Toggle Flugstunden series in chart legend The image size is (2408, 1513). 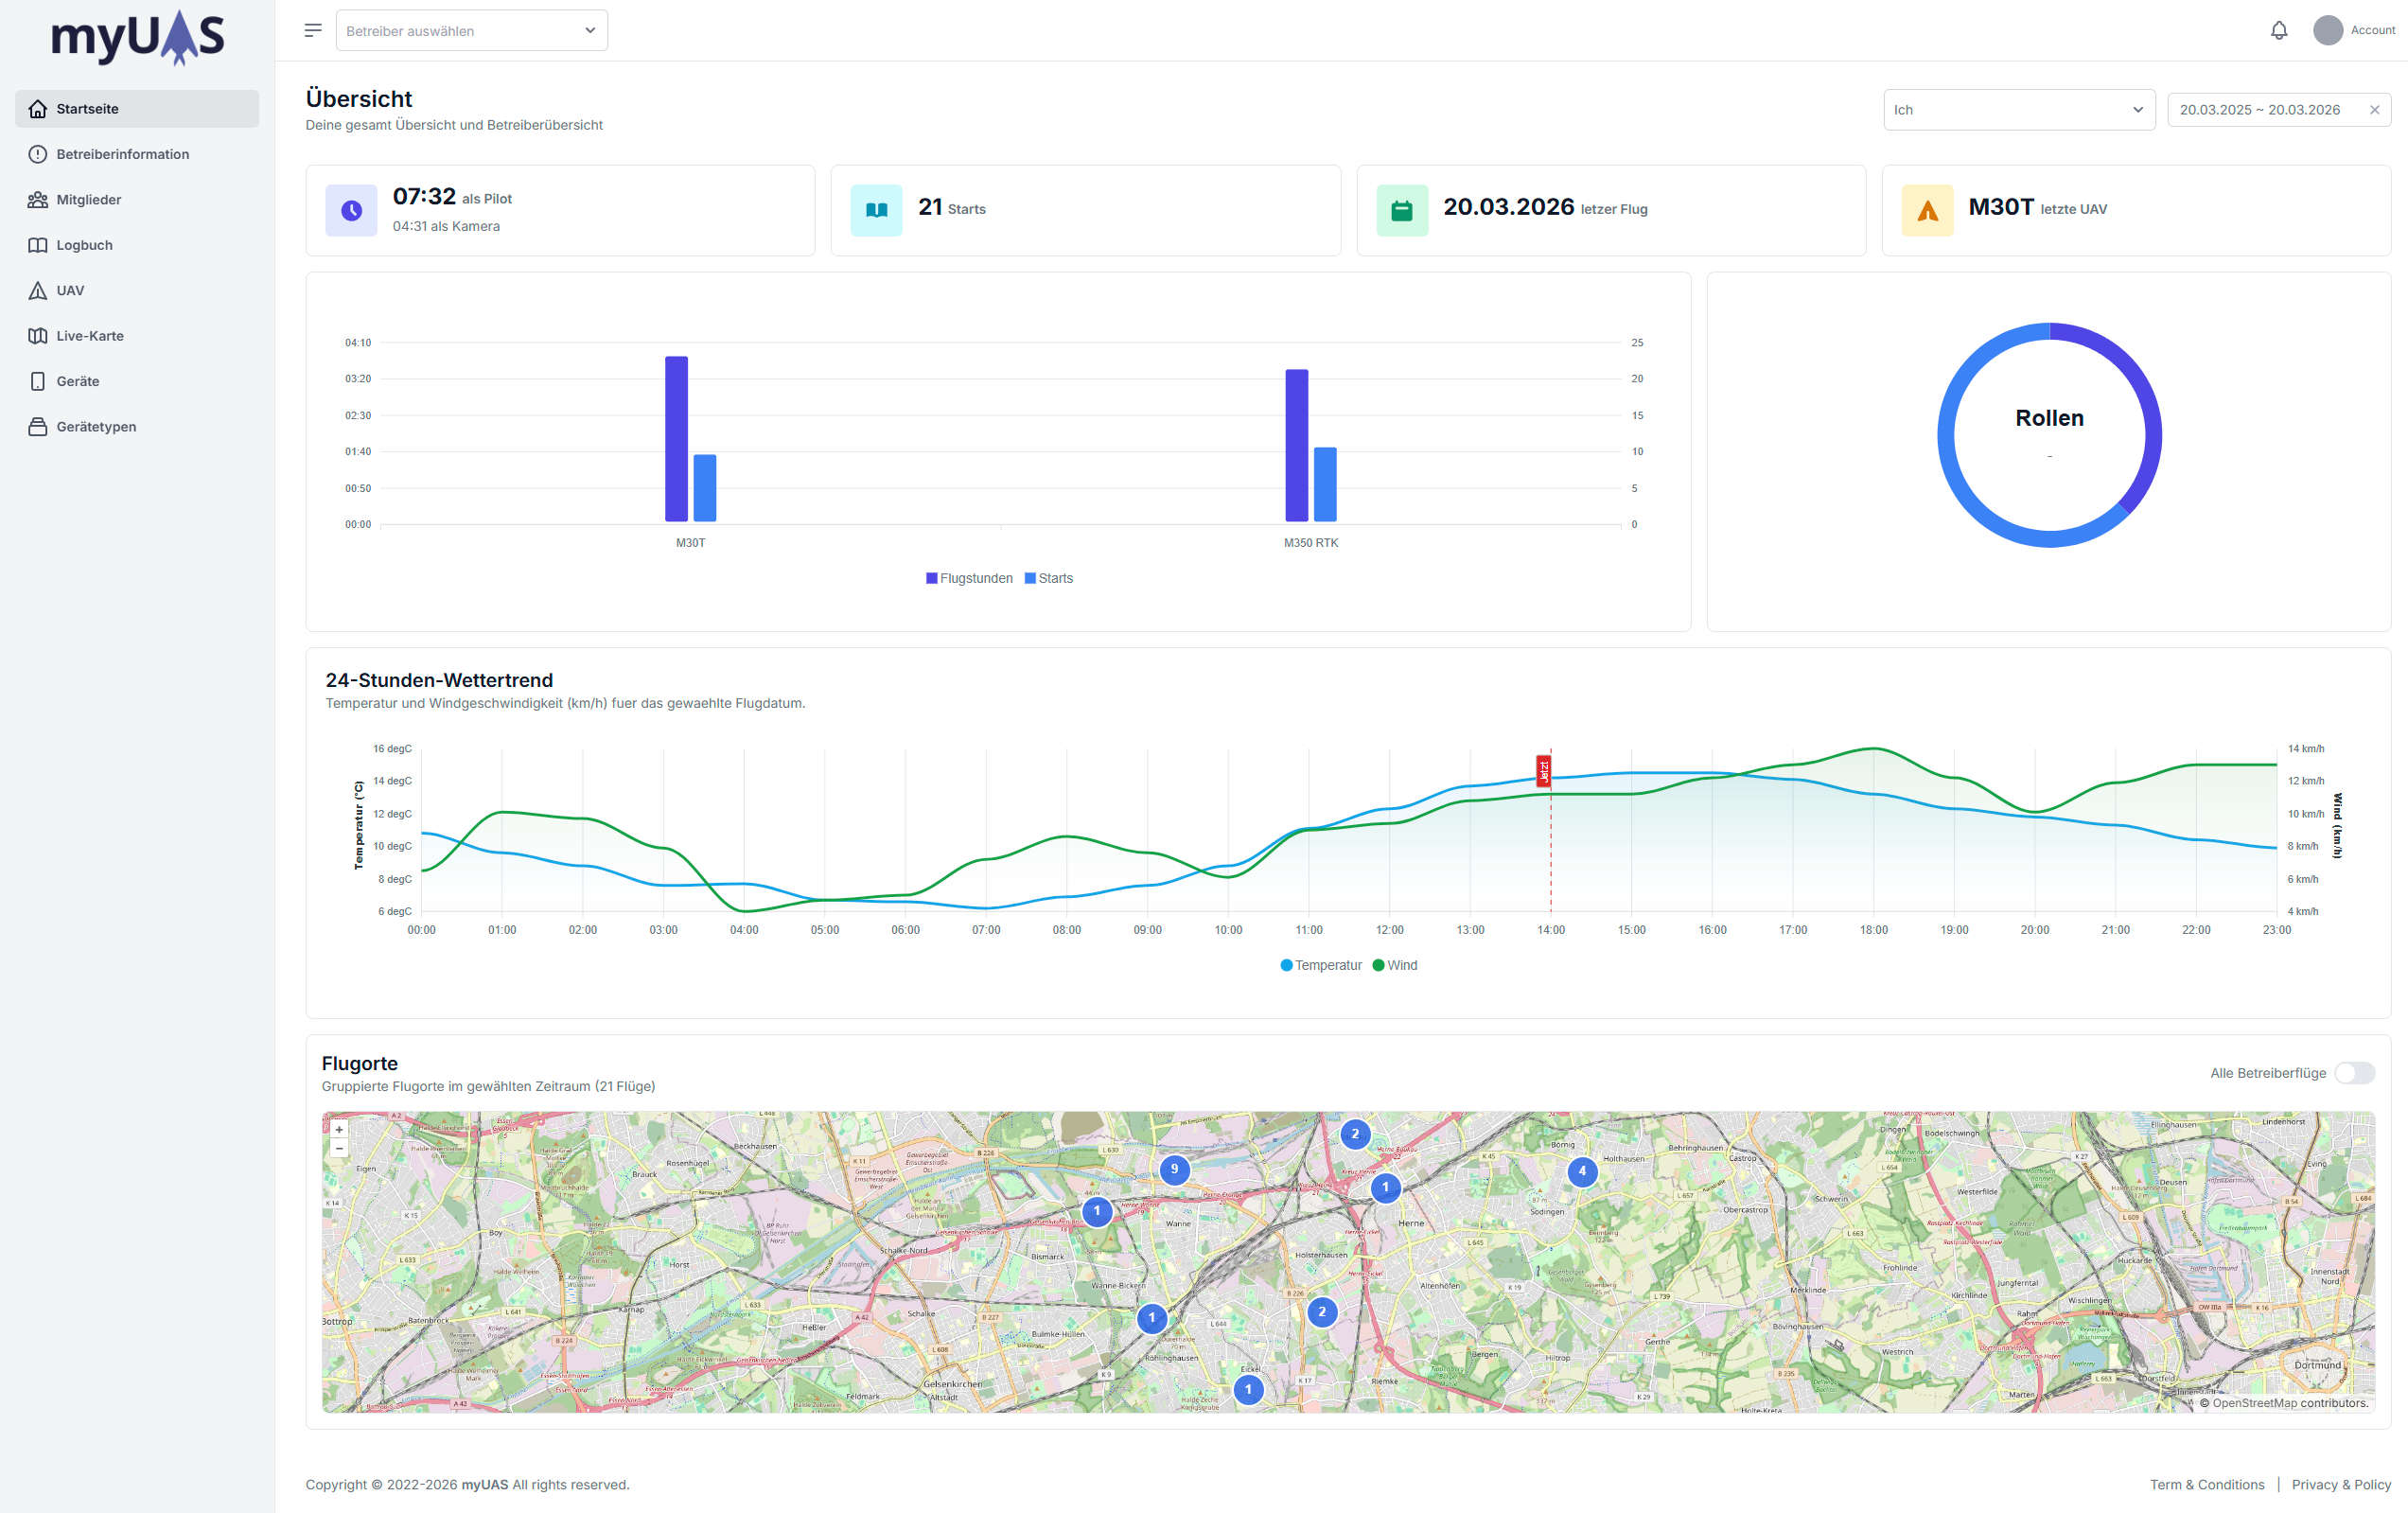968,578
